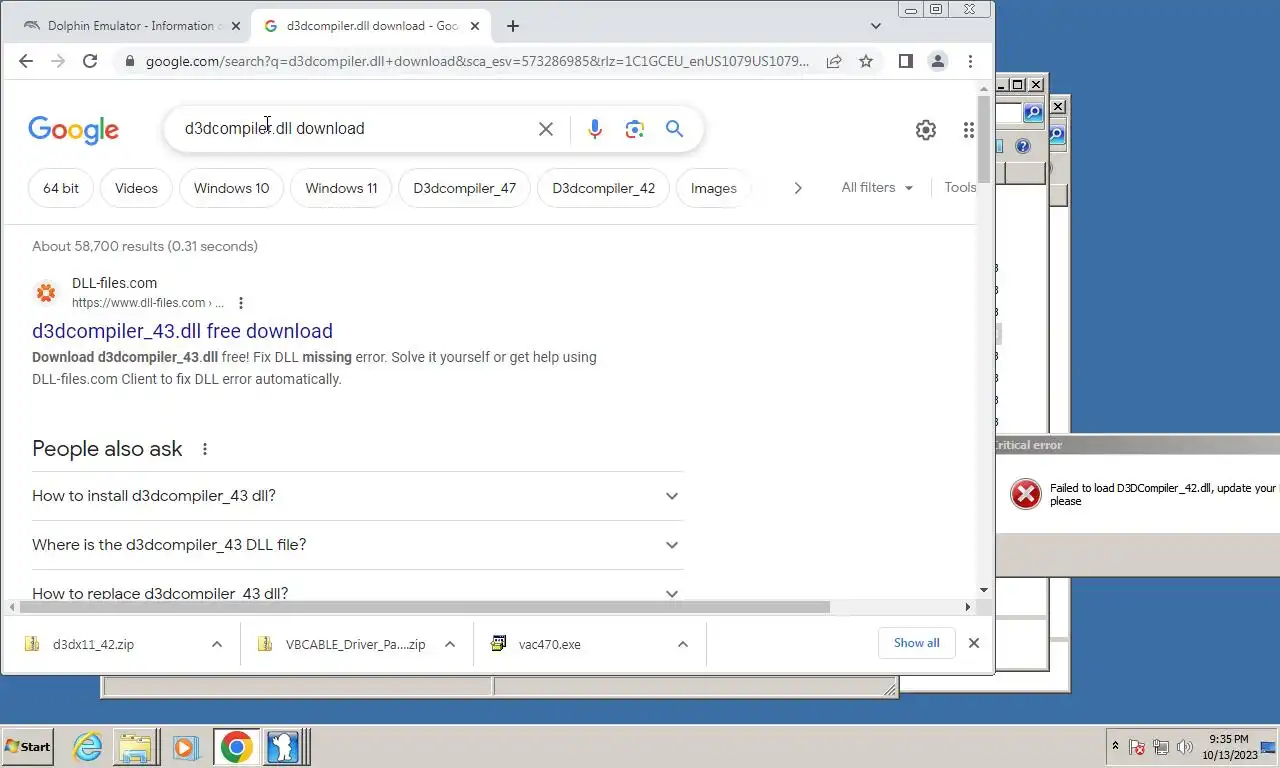Image resolution: width=1280 pixels, height=768 pixels.
Task: Click the Chrome forward navigation arrow
Action: point(58,61)
